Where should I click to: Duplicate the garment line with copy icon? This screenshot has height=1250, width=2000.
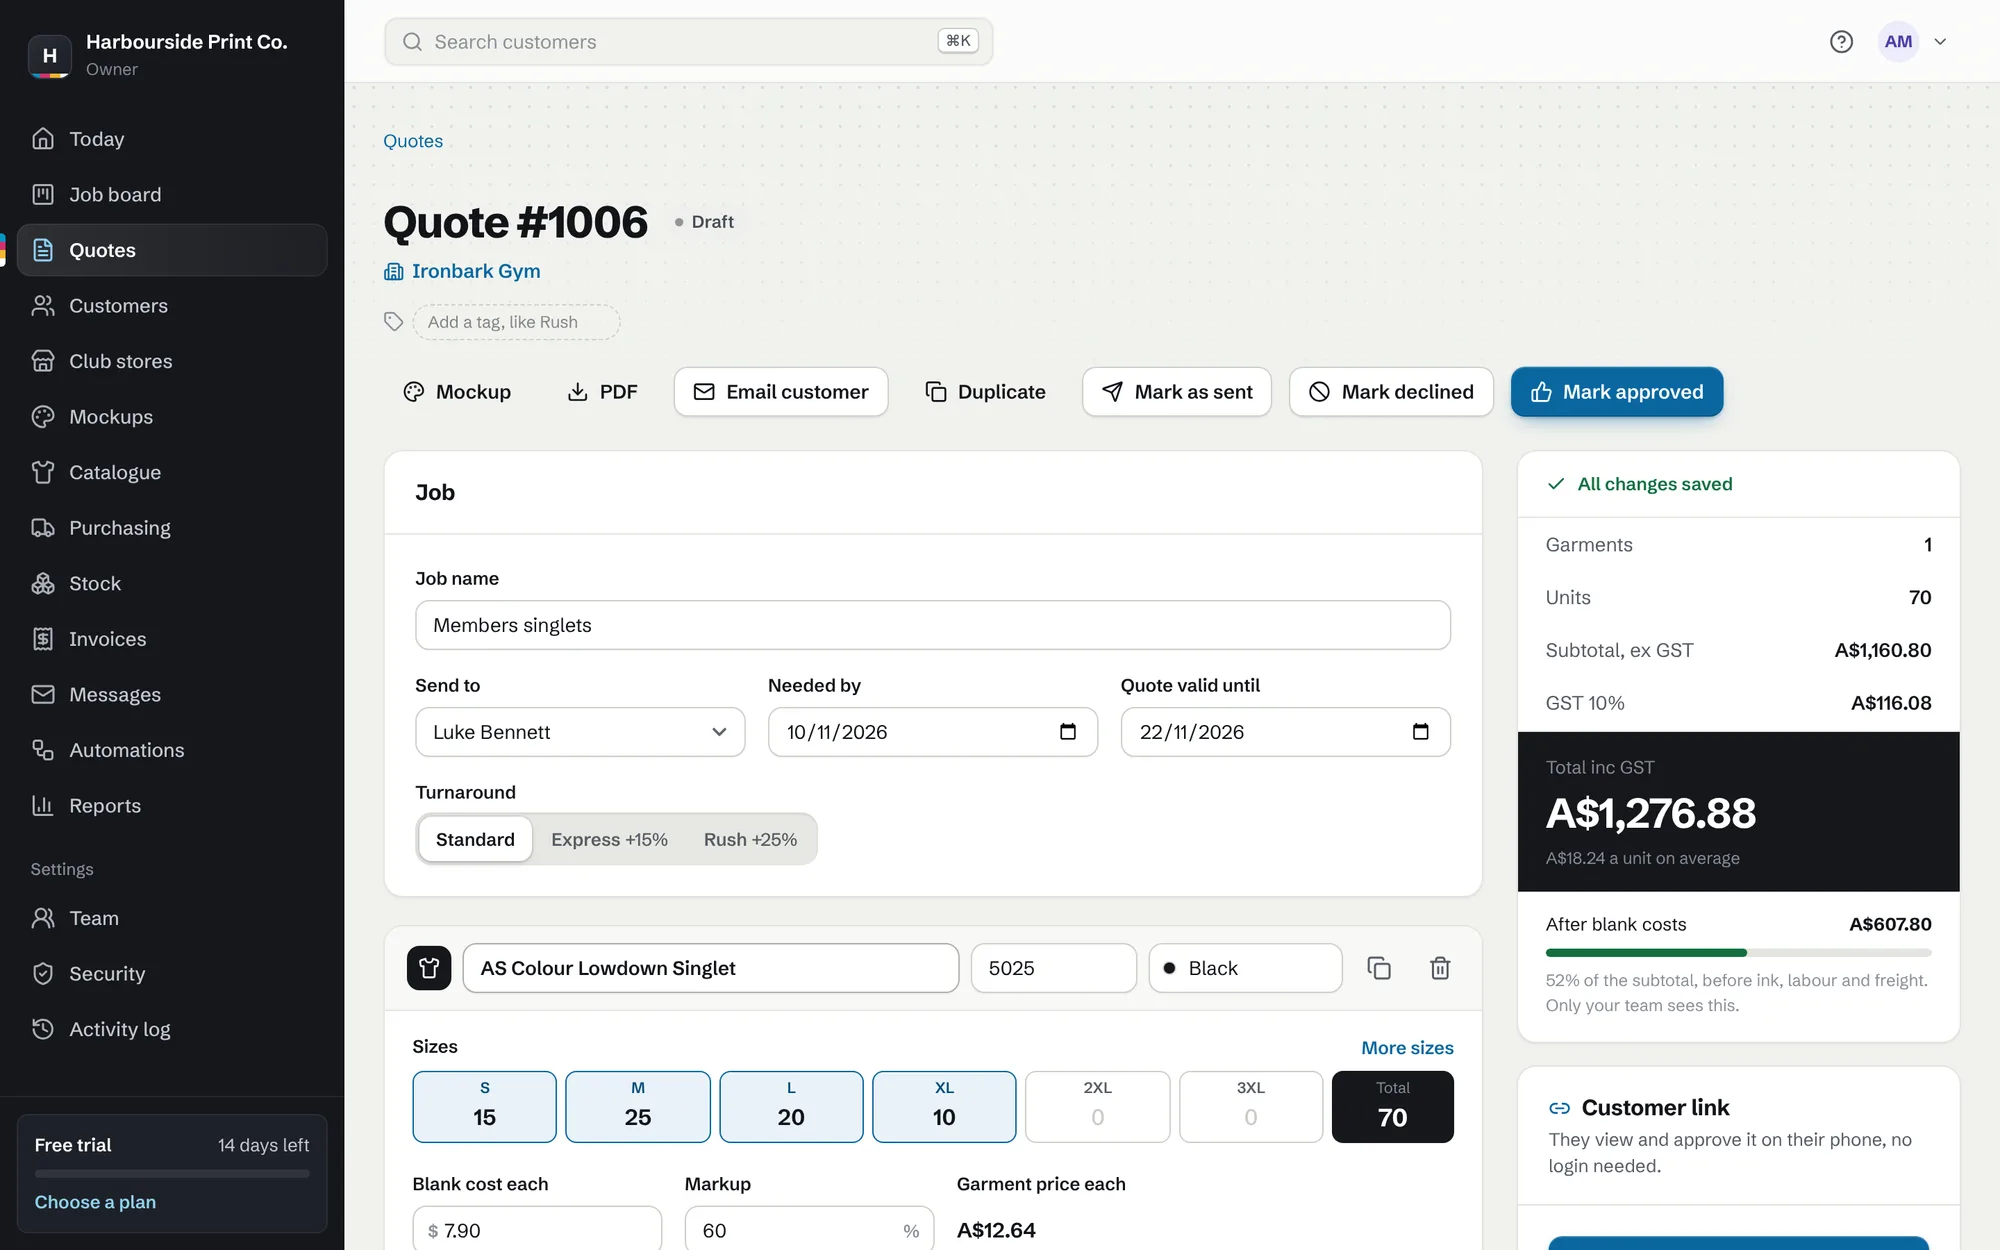click(1379, 968)
